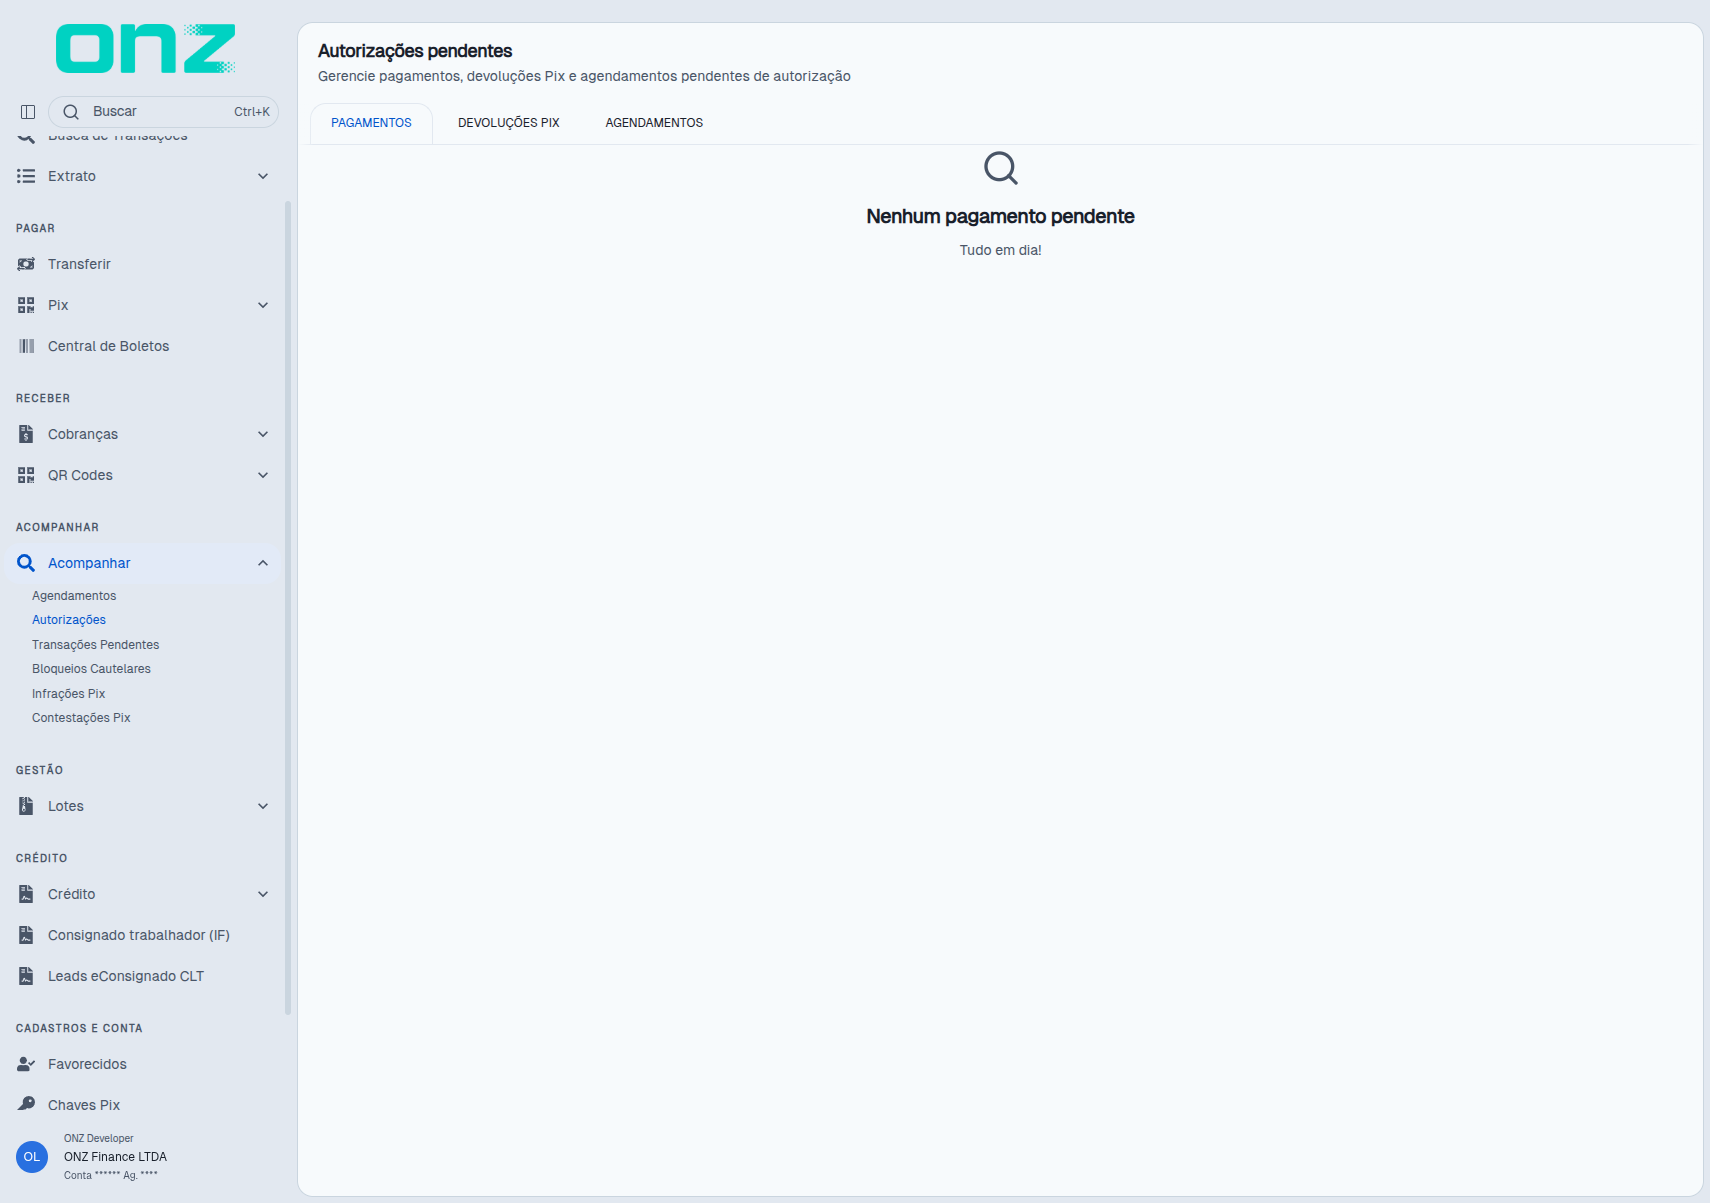This screenshot has height=1203, width=1710.
Task: Click the Lotes file icon
Action: [26, 806]
